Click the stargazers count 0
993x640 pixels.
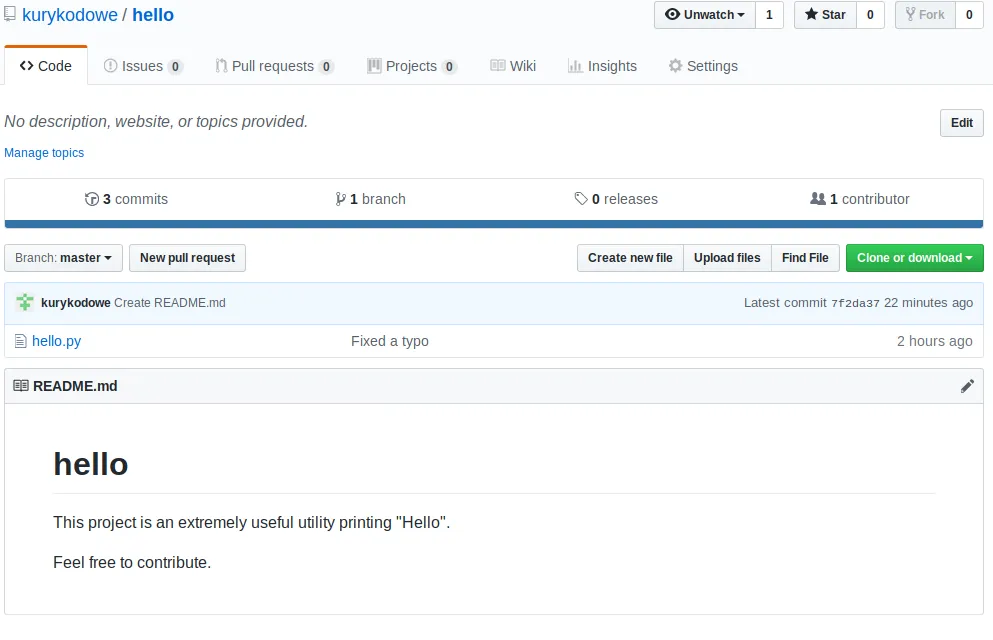[x=870, y=15]
